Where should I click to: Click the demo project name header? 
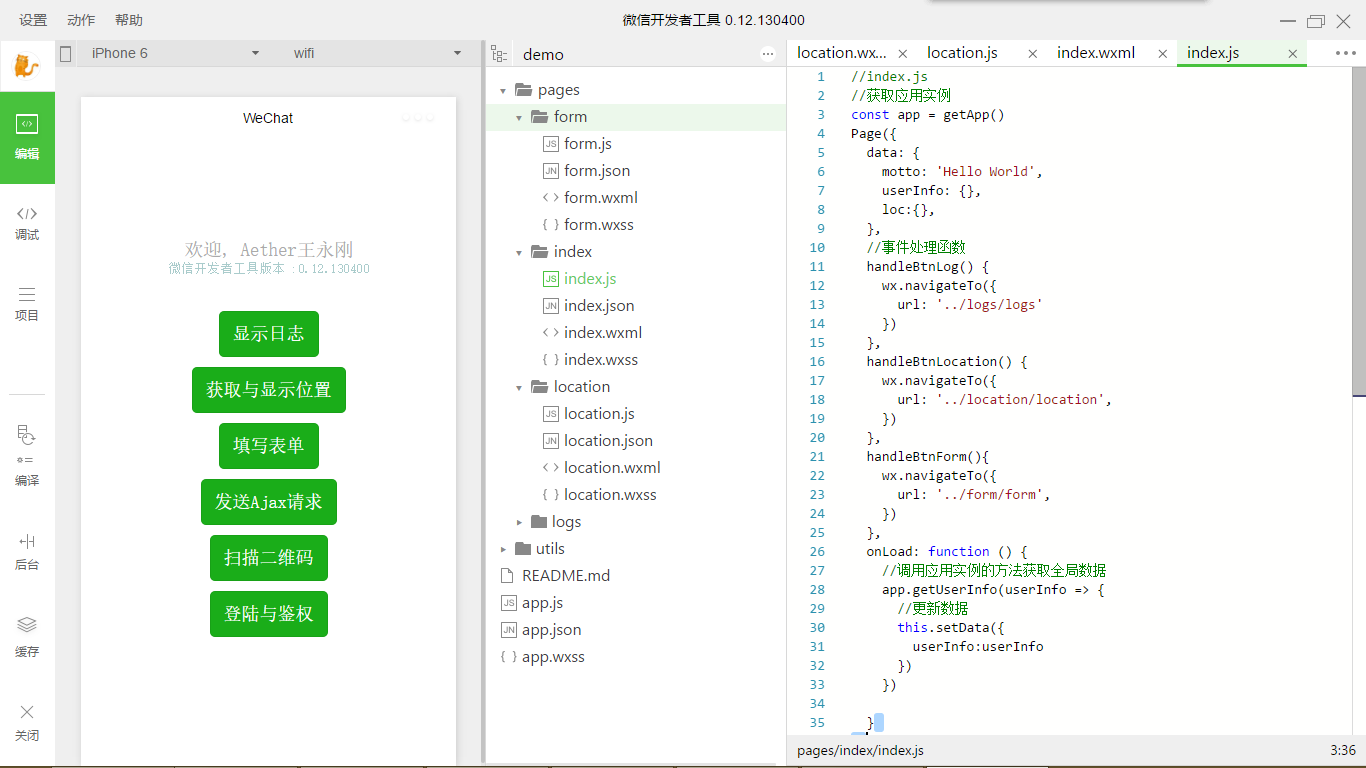pyautogui.click(x=543, y=55)
